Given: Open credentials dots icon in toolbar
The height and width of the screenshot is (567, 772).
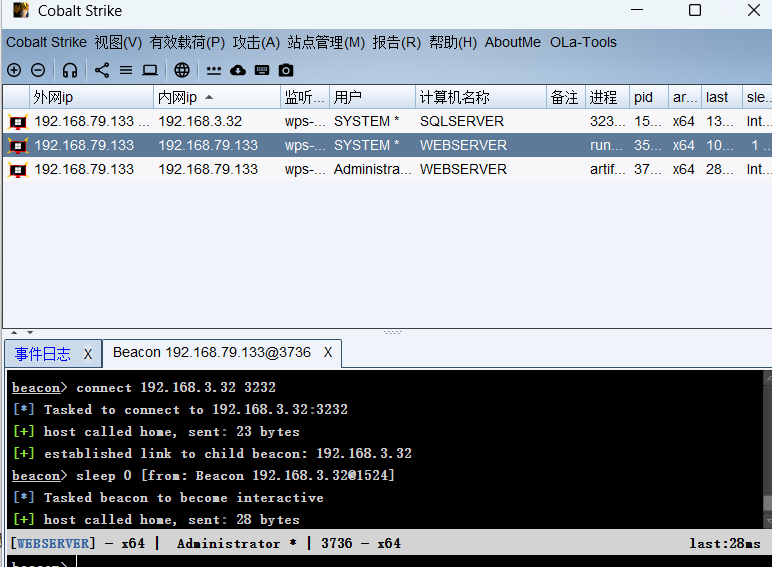Looking at the screenshot, I should (214, 71).
